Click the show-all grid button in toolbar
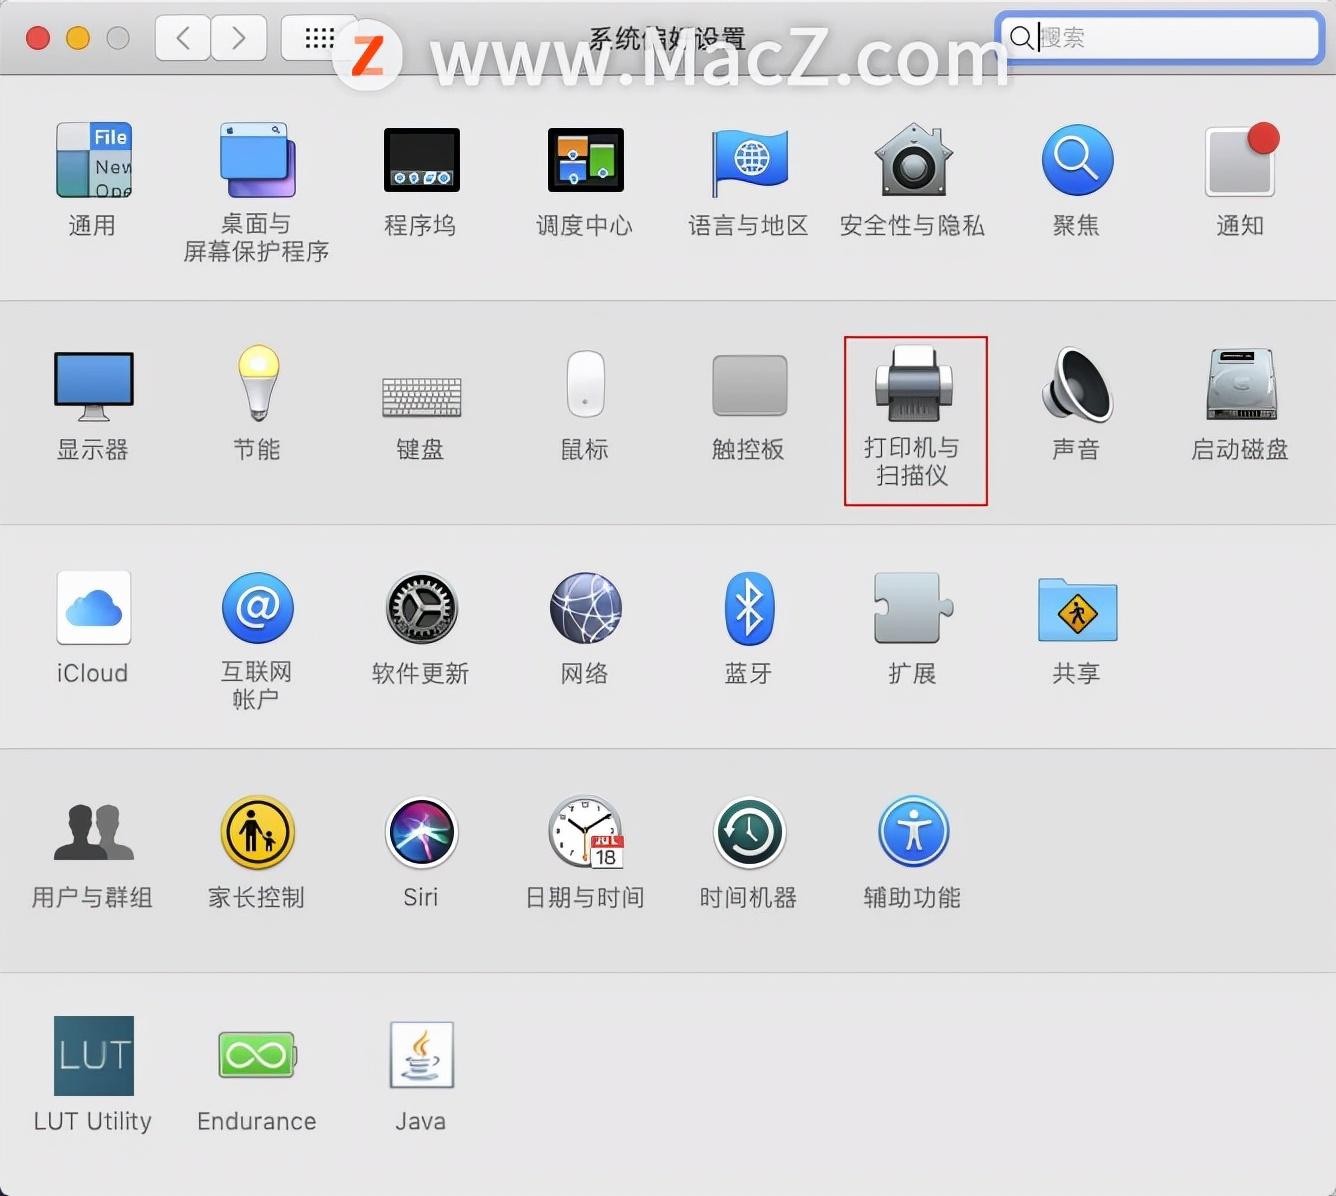1336x1196 pixels. click(319, 38)
